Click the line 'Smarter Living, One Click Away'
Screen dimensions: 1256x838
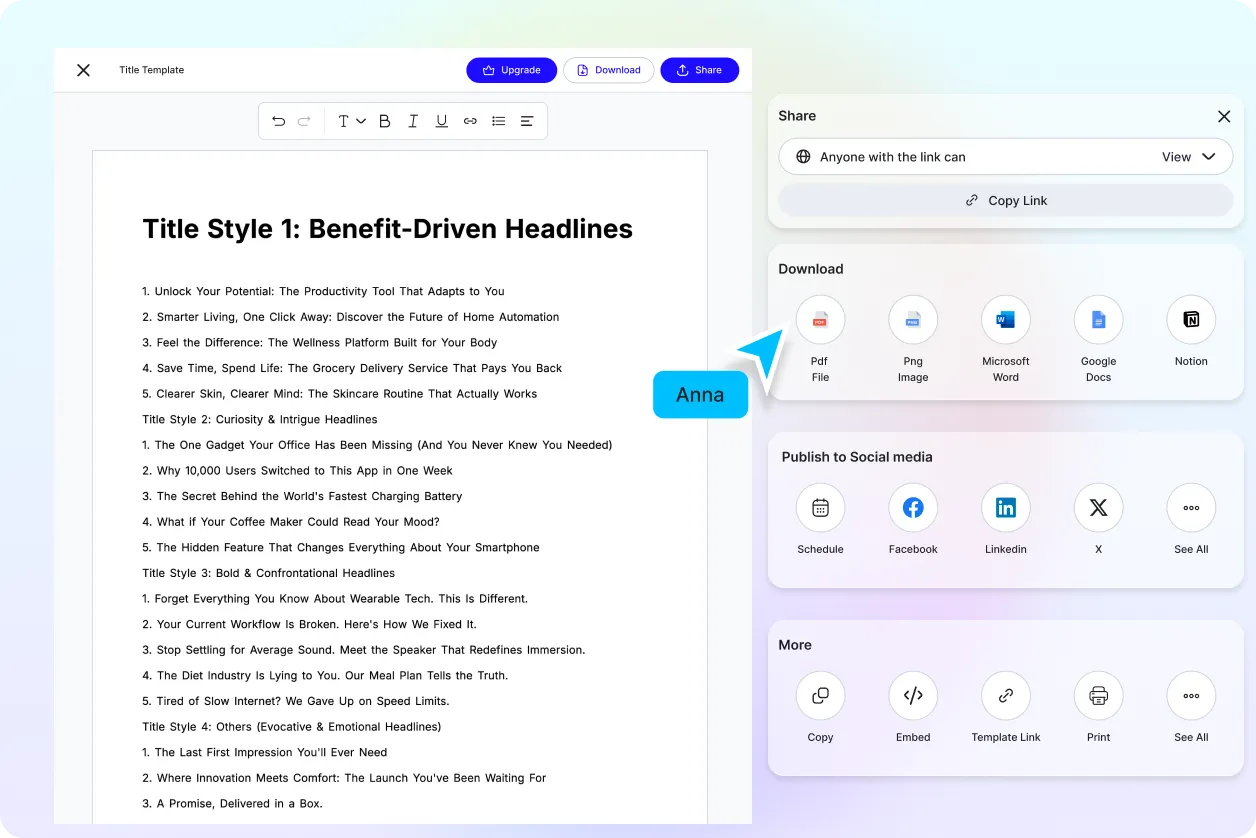pos(351,317)
